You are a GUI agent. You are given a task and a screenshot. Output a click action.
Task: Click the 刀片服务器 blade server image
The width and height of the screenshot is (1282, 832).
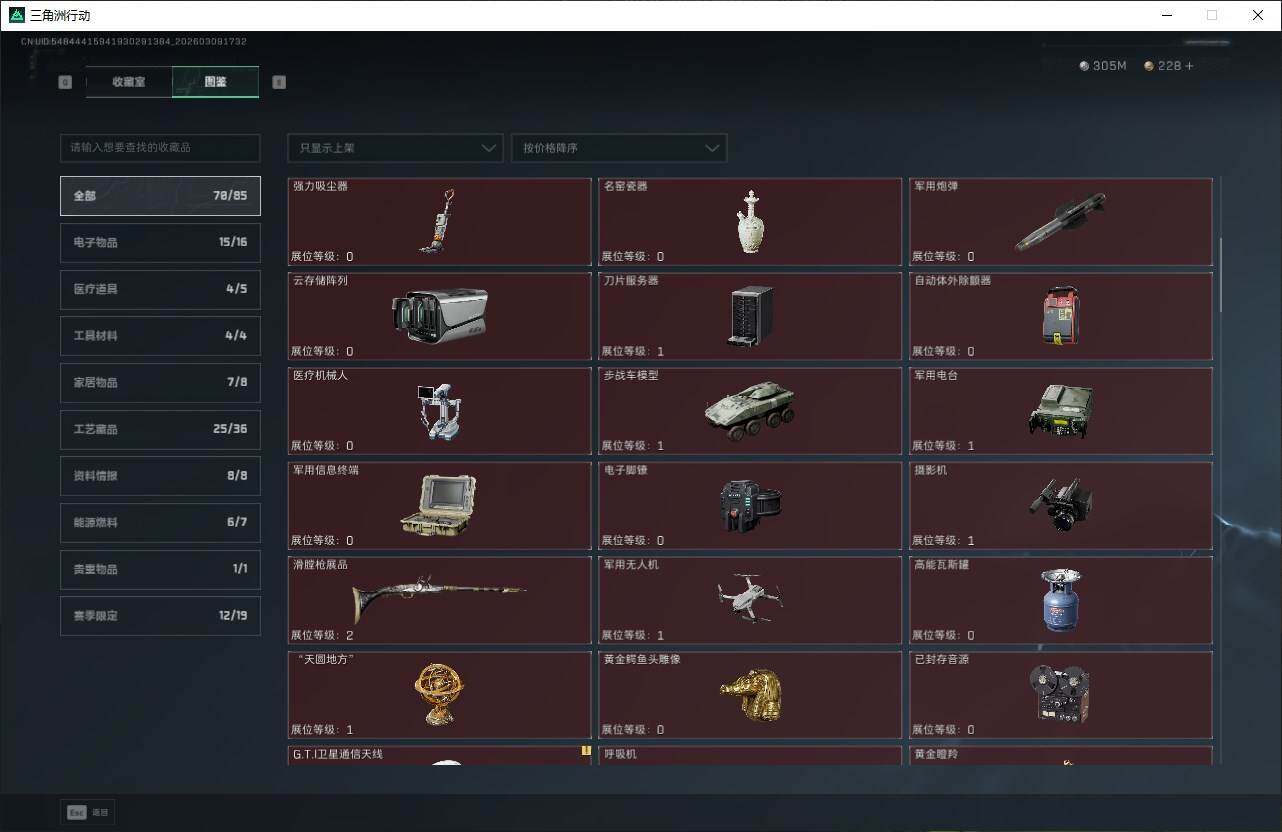[x=751, y=316]
